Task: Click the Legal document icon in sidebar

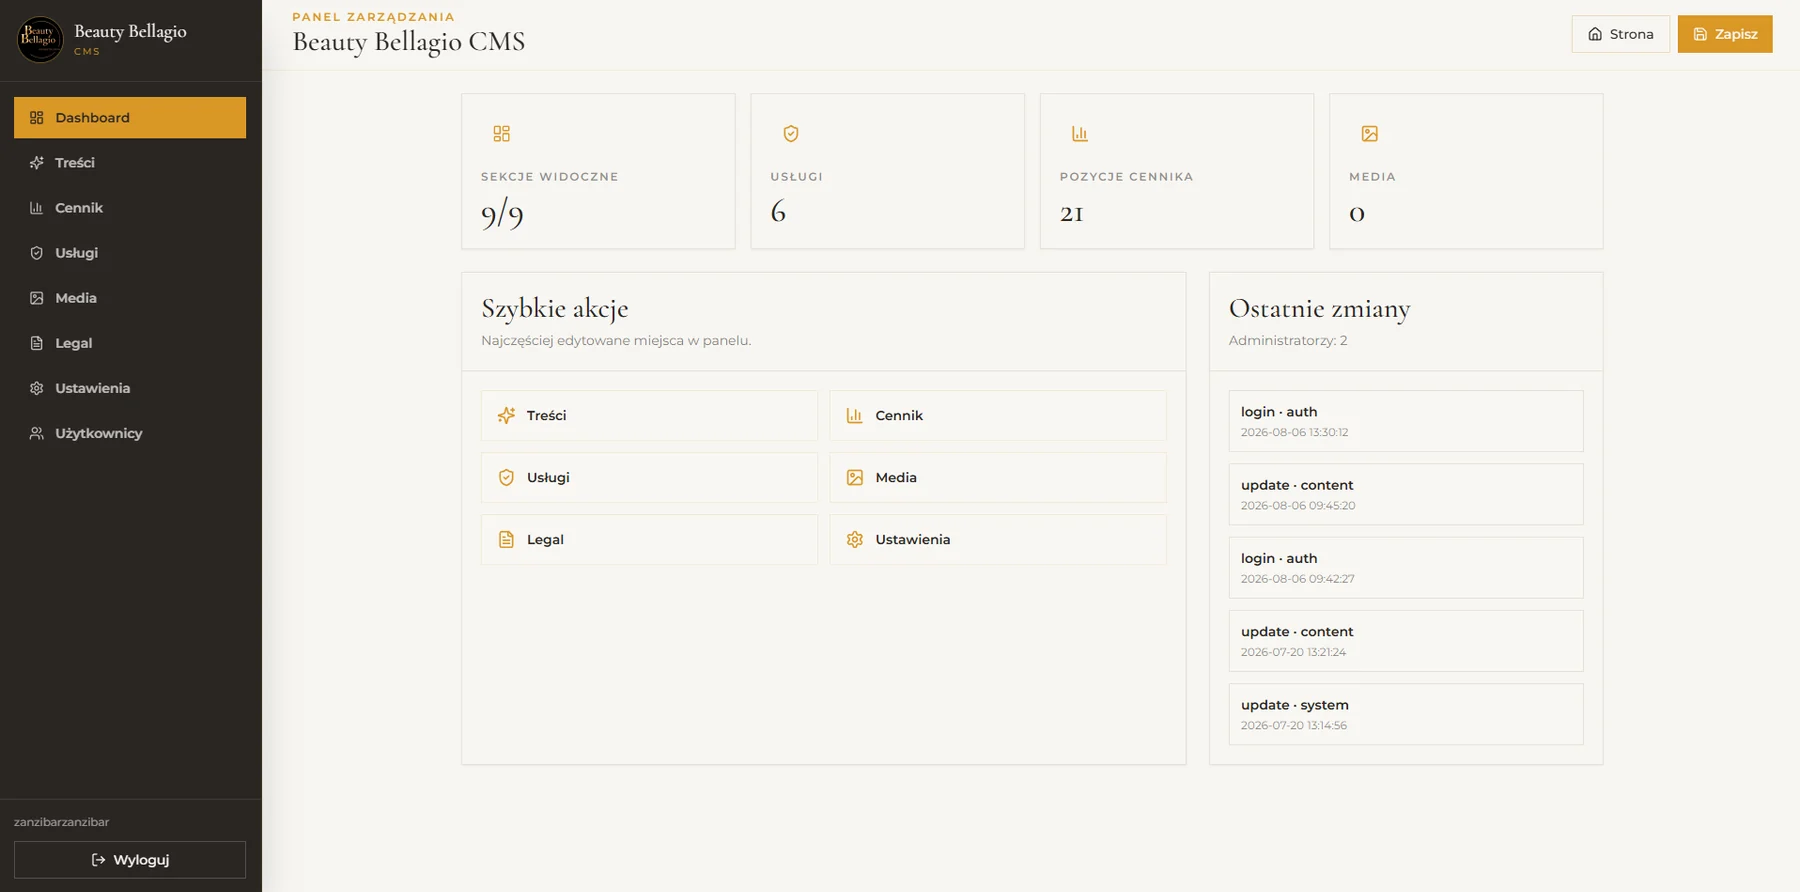Action: (x=37, y=343)
